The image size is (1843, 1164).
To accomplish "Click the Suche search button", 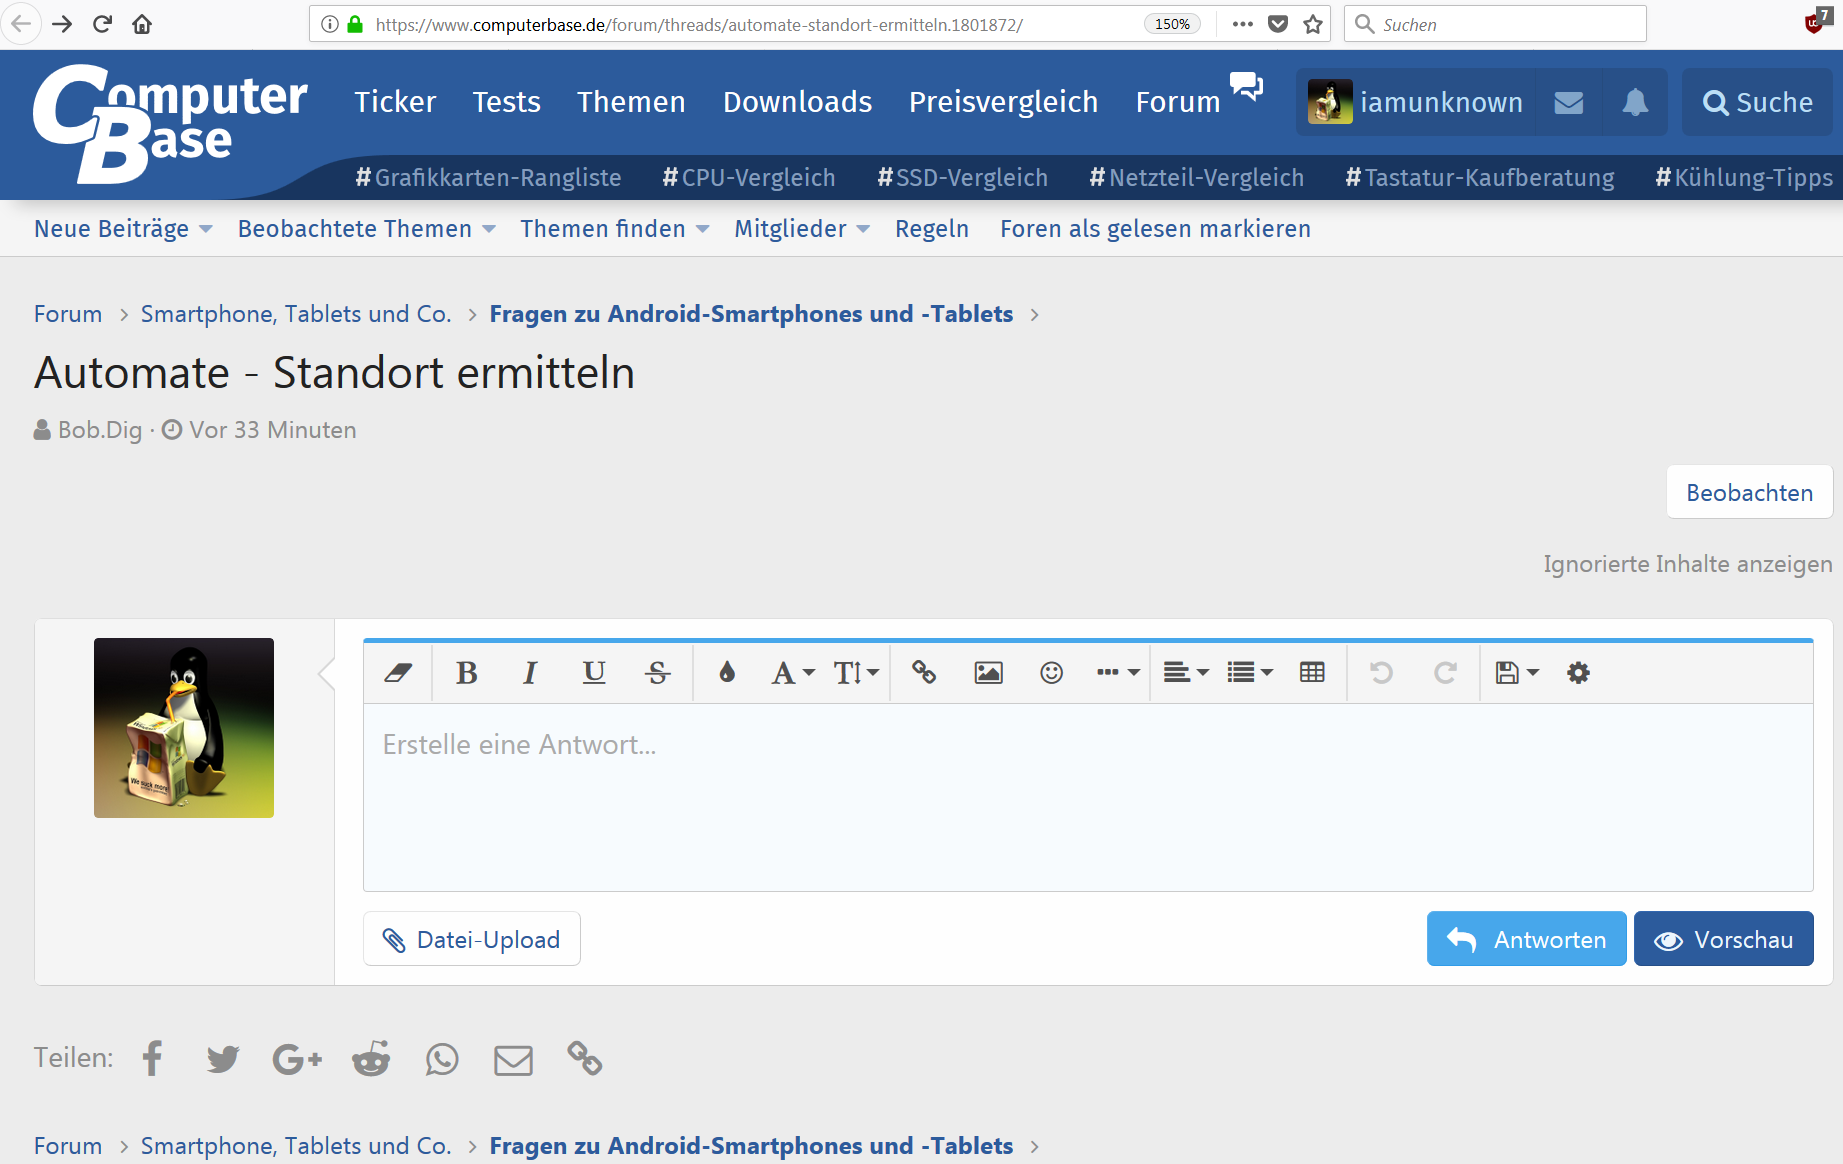I will [1757, 102].
